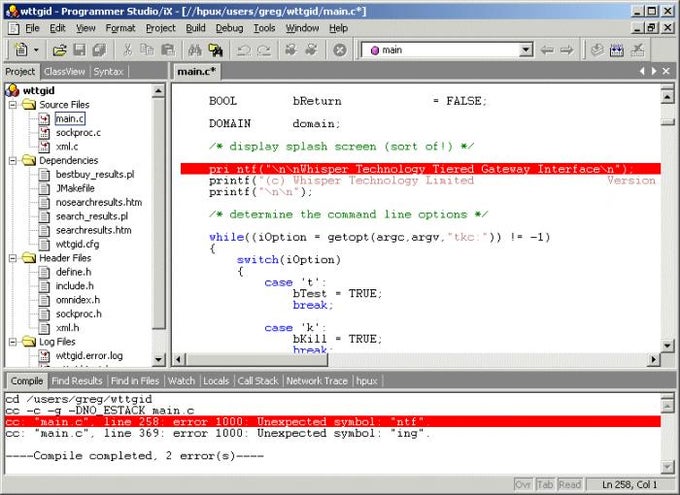This screenshot has width=680, height=495.
Task: Click editor vertical scroll down arrow
Action: tap(667, 346)
